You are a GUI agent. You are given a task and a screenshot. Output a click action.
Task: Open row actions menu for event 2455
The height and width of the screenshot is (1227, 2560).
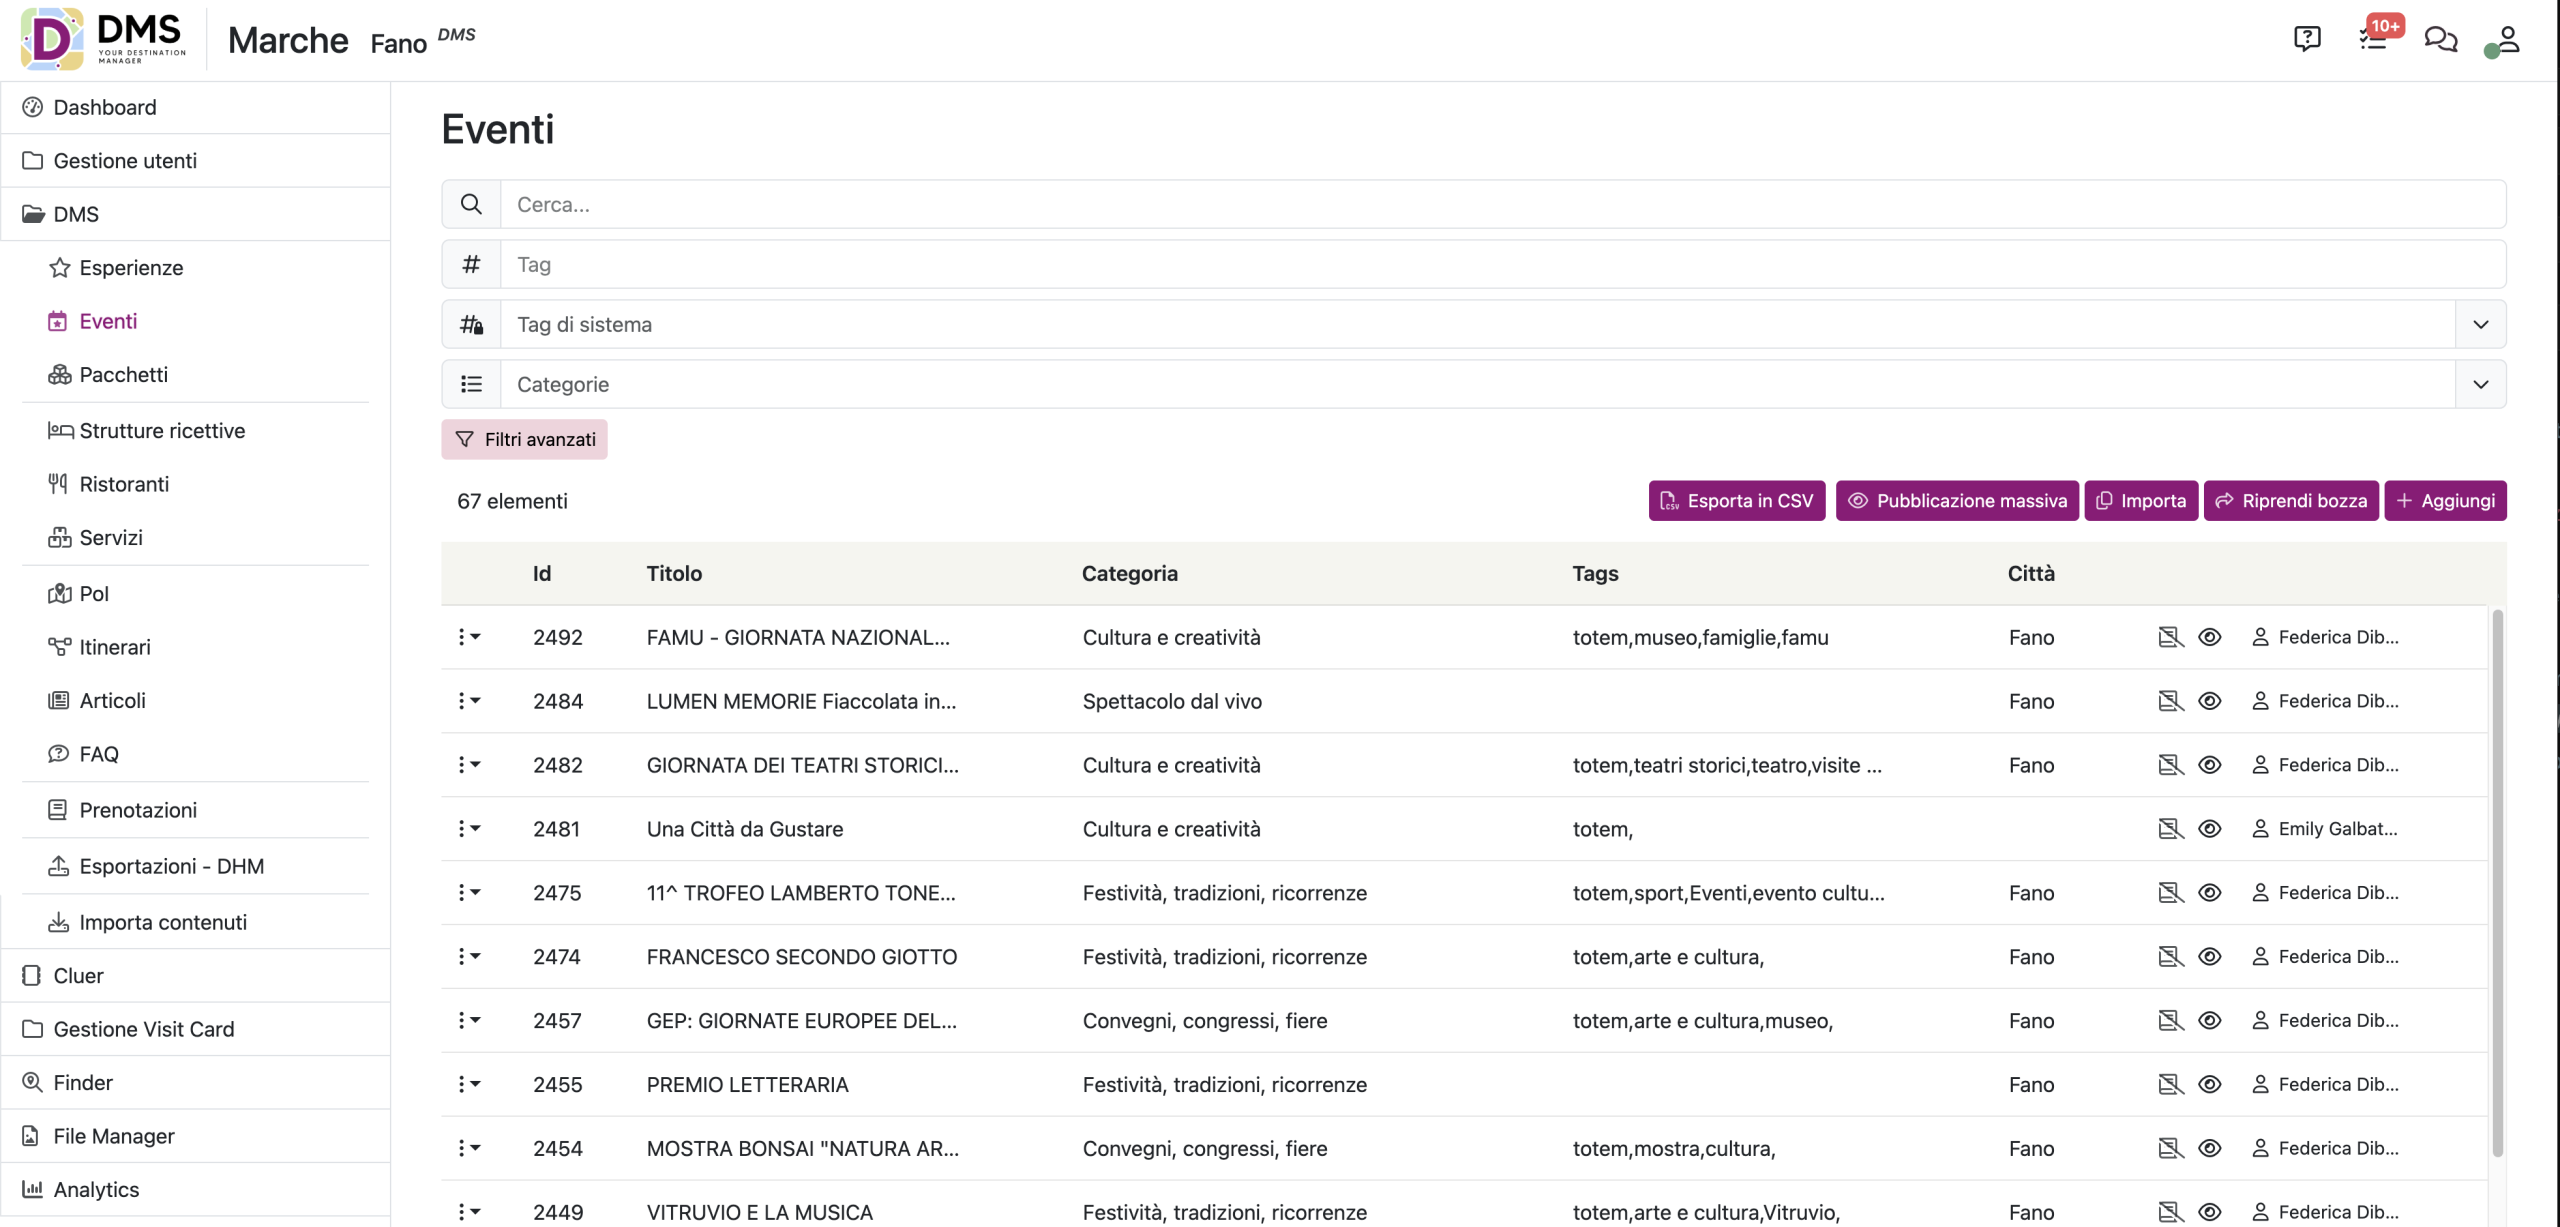pyautogui.click(x=469, y=1084)
